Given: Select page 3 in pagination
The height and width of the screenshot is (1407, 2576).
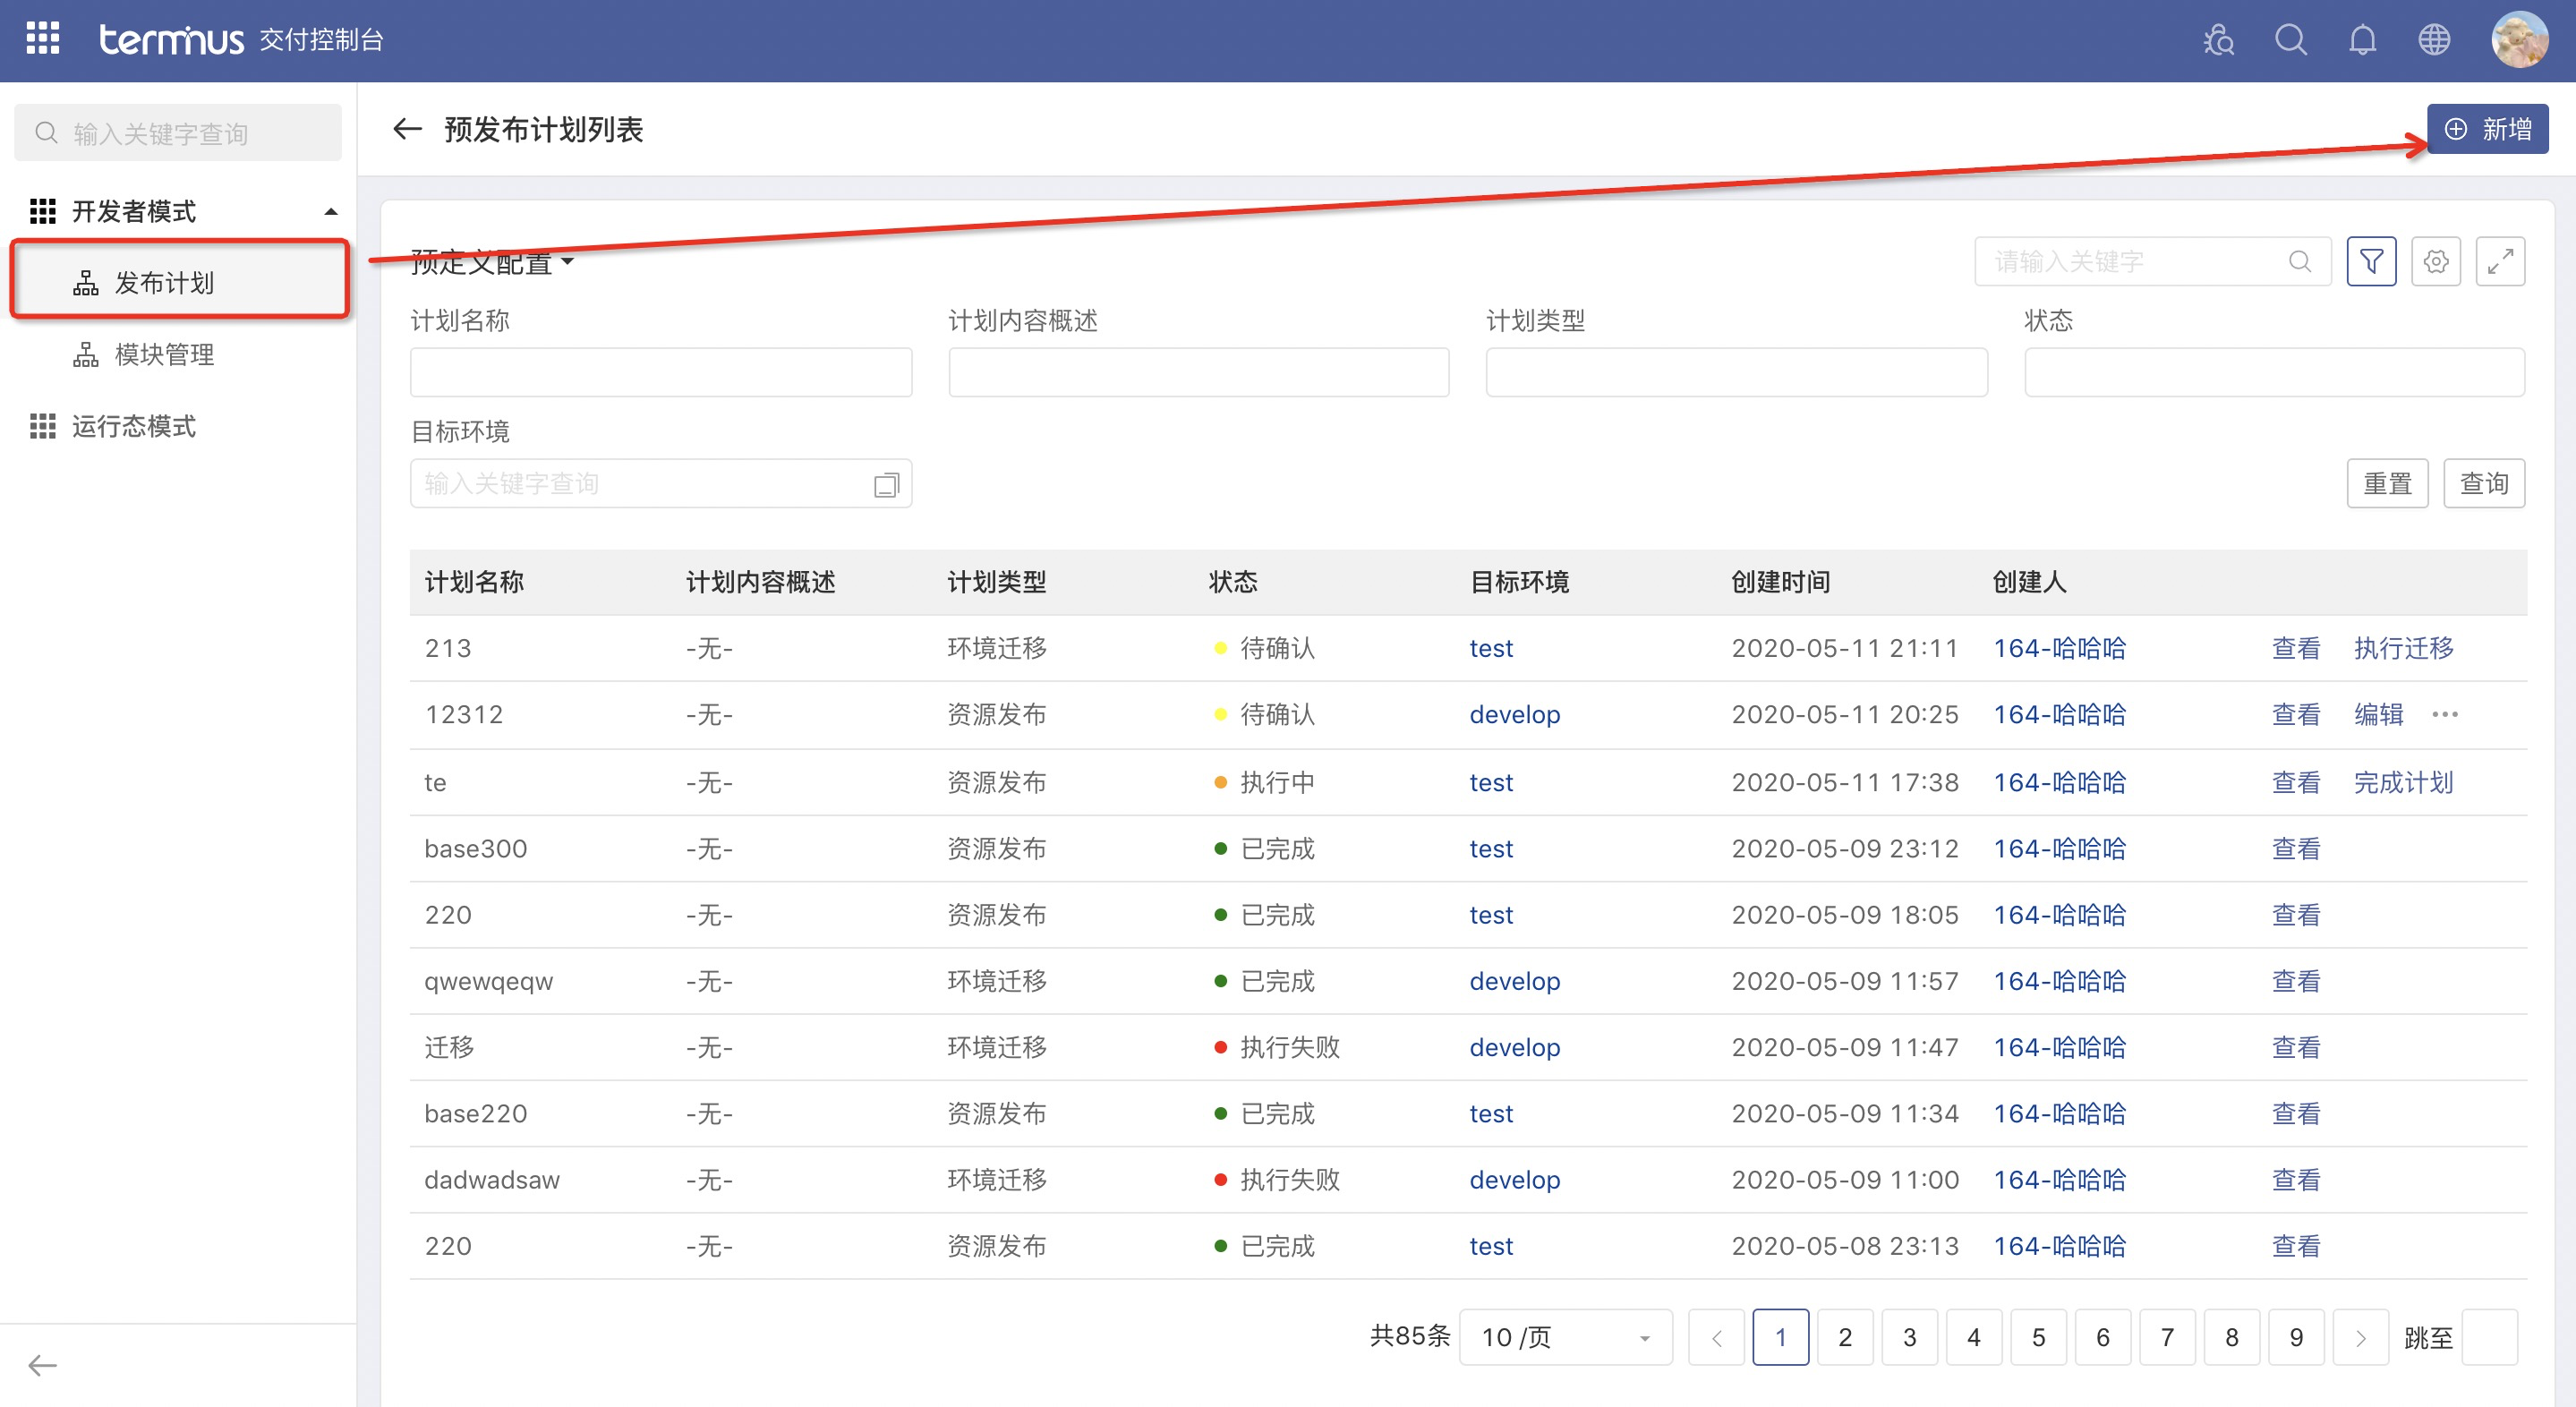Looking at the screenshot, I should [1909, 1337].
